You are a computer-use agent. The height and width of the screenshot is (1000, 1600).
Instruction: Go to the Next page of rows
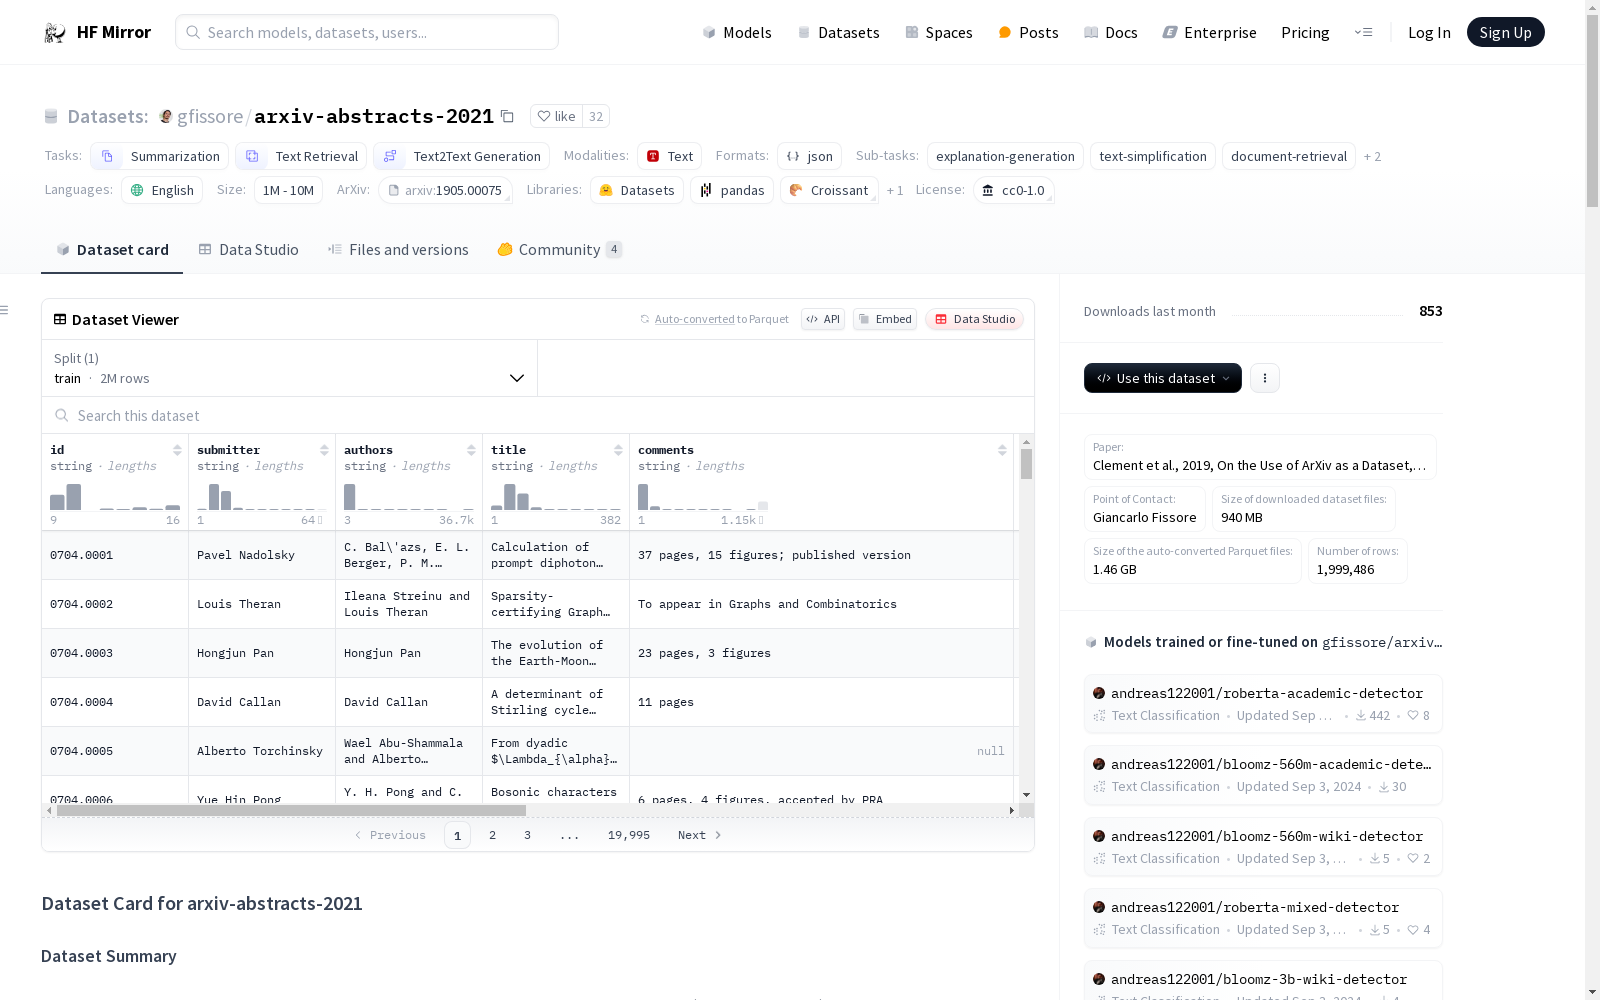700,835
